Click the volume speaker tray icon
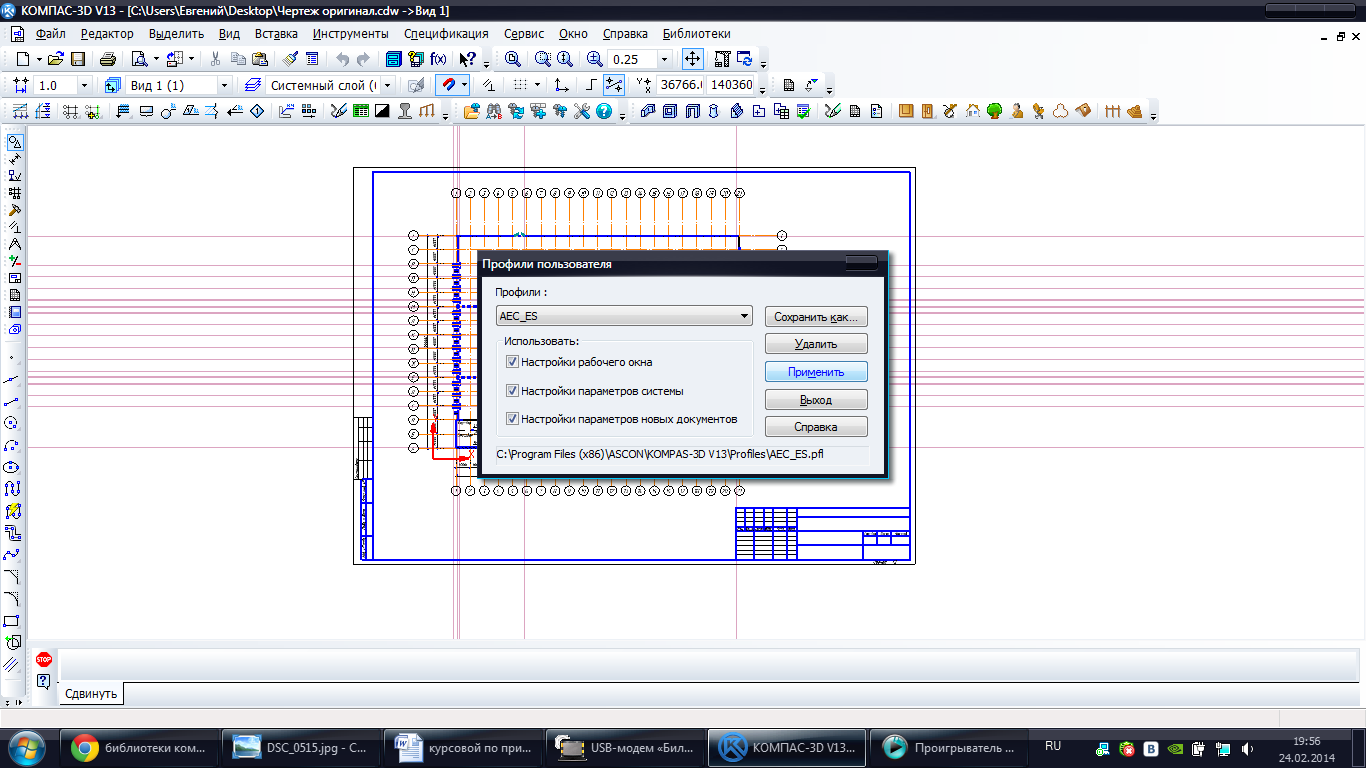This screenshot has width=1366, height=768. (x=1247, y=748)
